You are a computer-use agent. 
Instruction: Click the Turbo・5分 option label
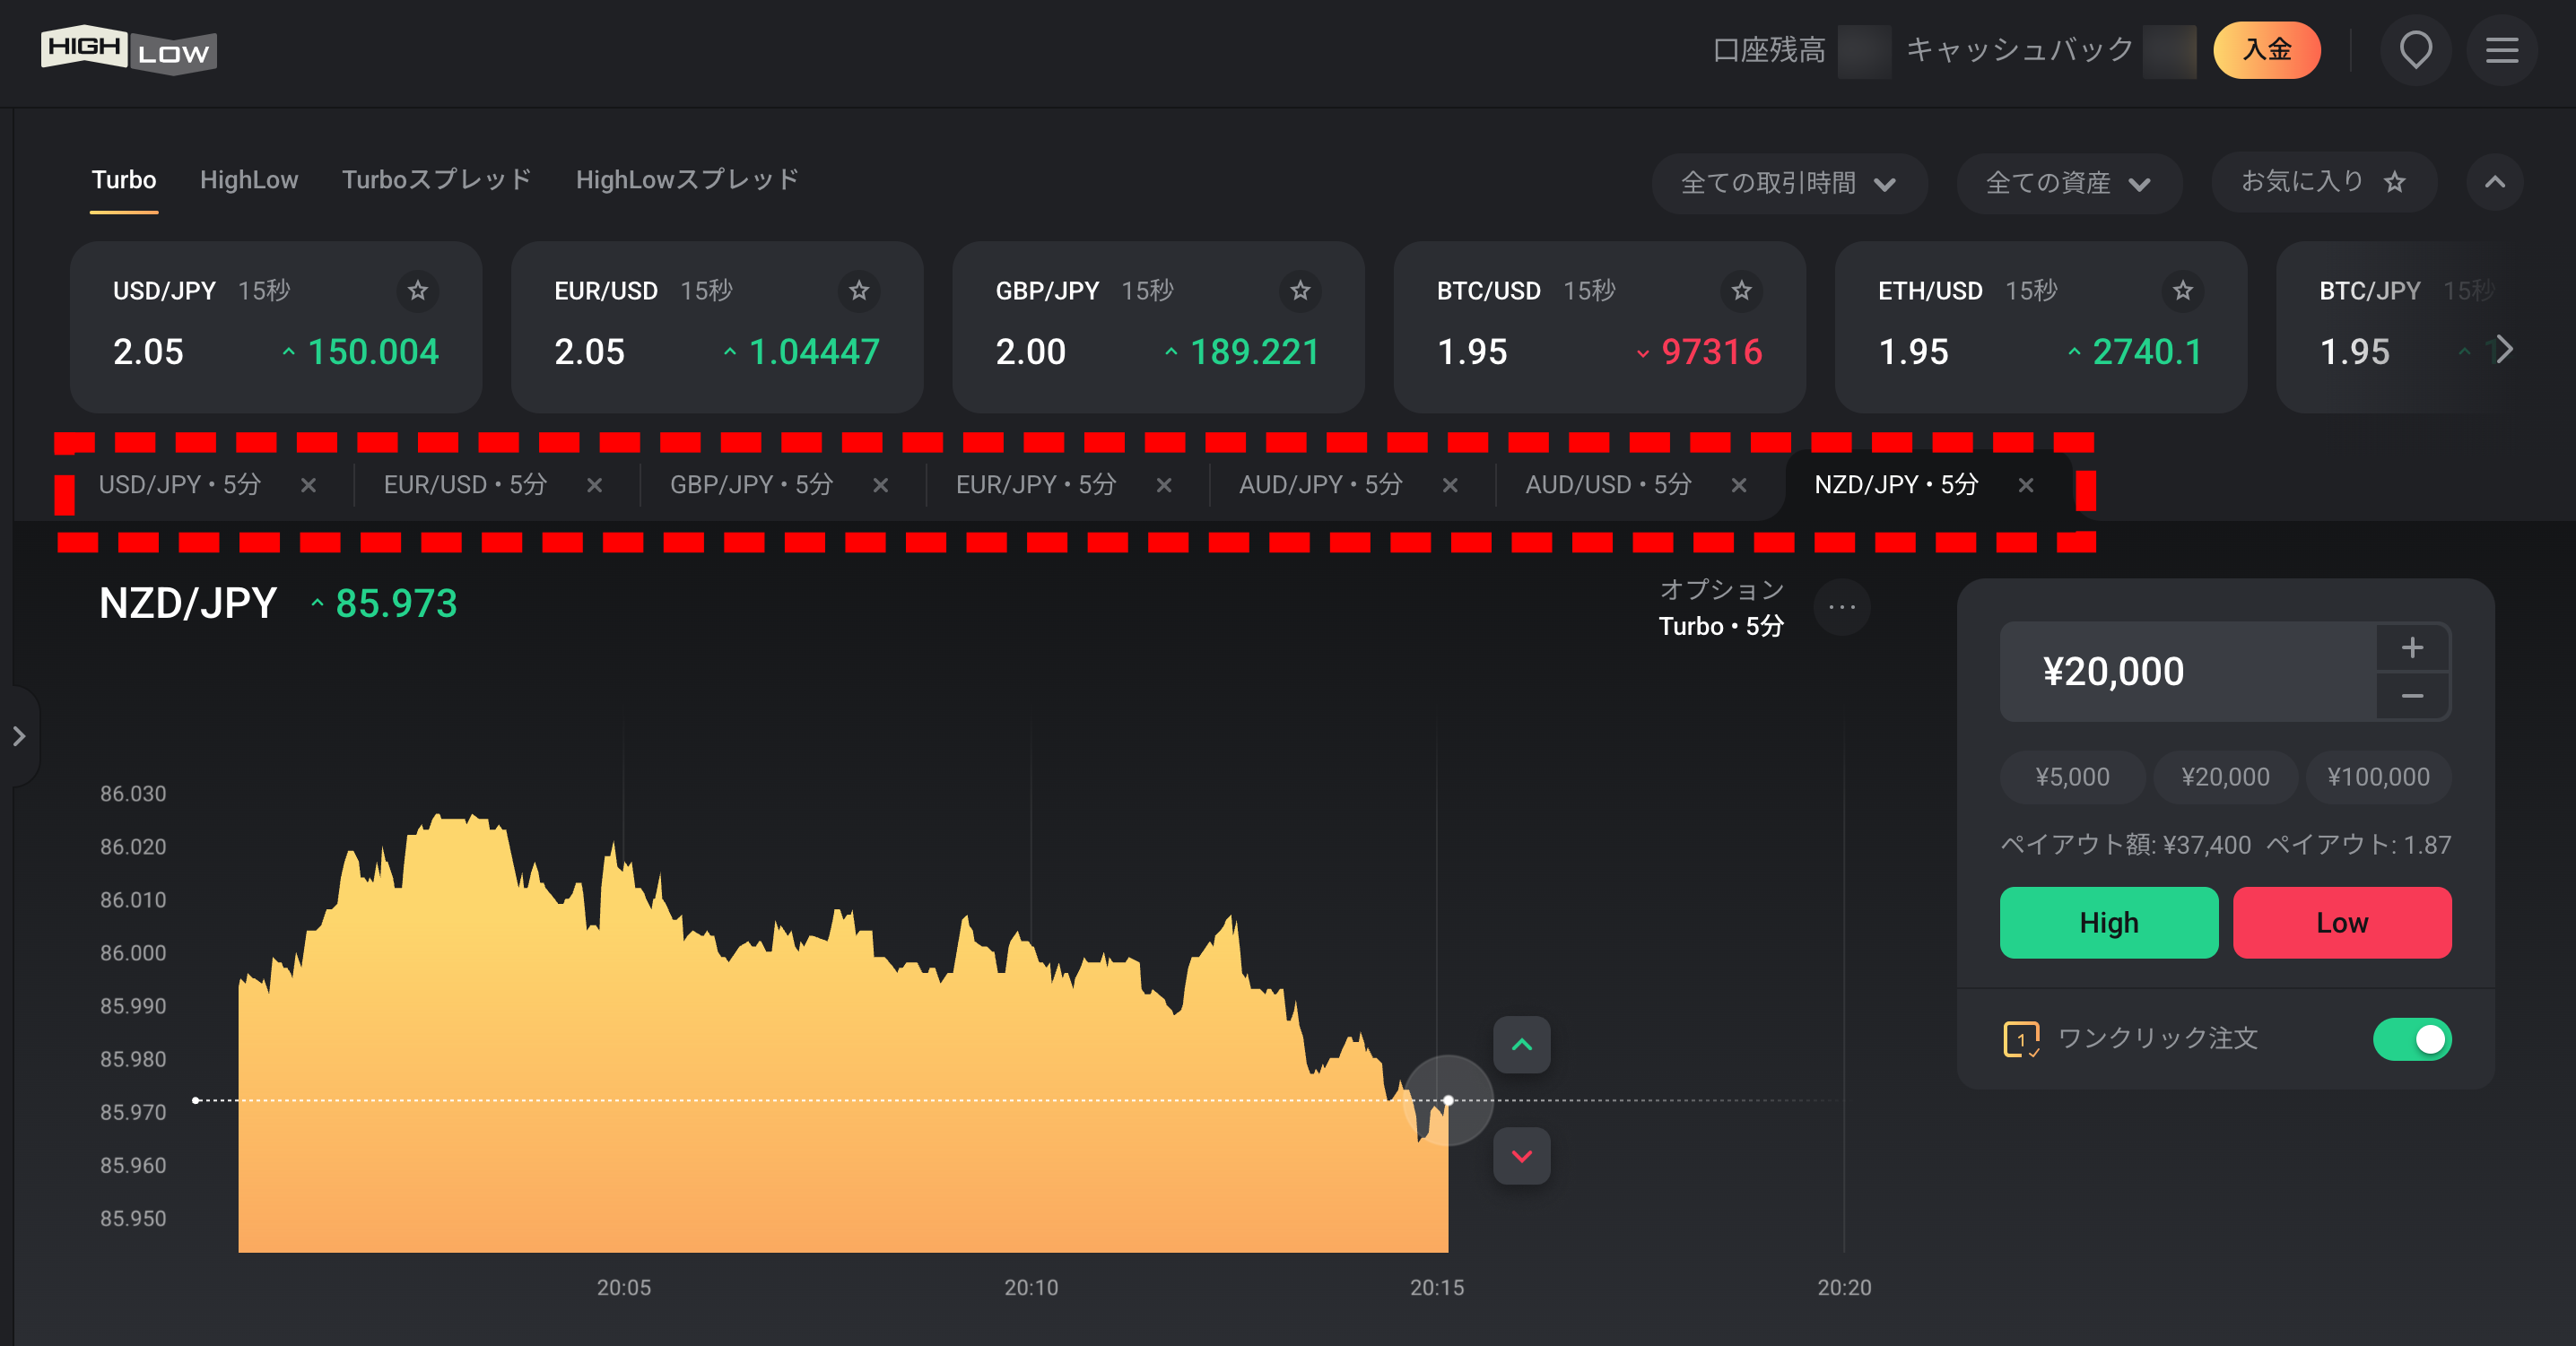pyautogui.click(x=1721, y=627)
